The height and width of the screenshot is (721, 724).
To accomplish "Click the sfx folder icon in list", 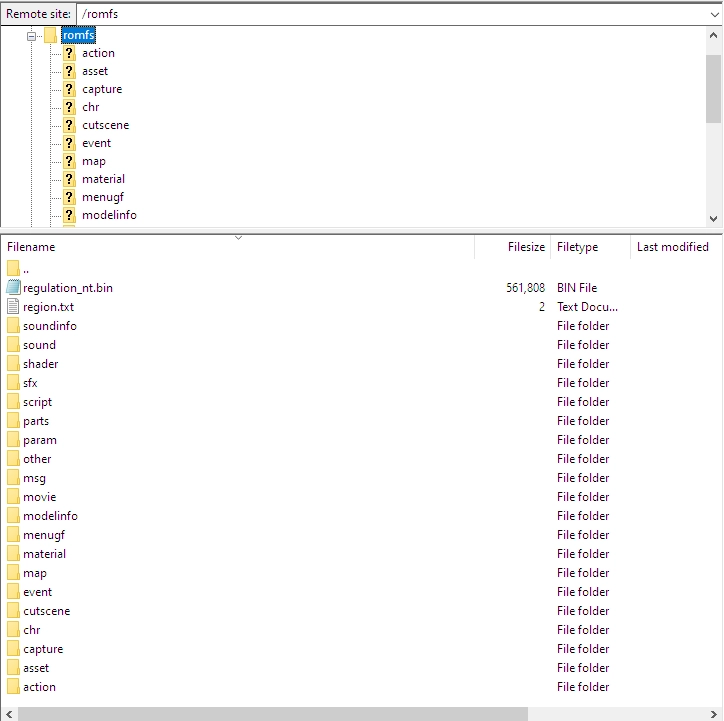I will pyautogui.click(x=13, y=383).
